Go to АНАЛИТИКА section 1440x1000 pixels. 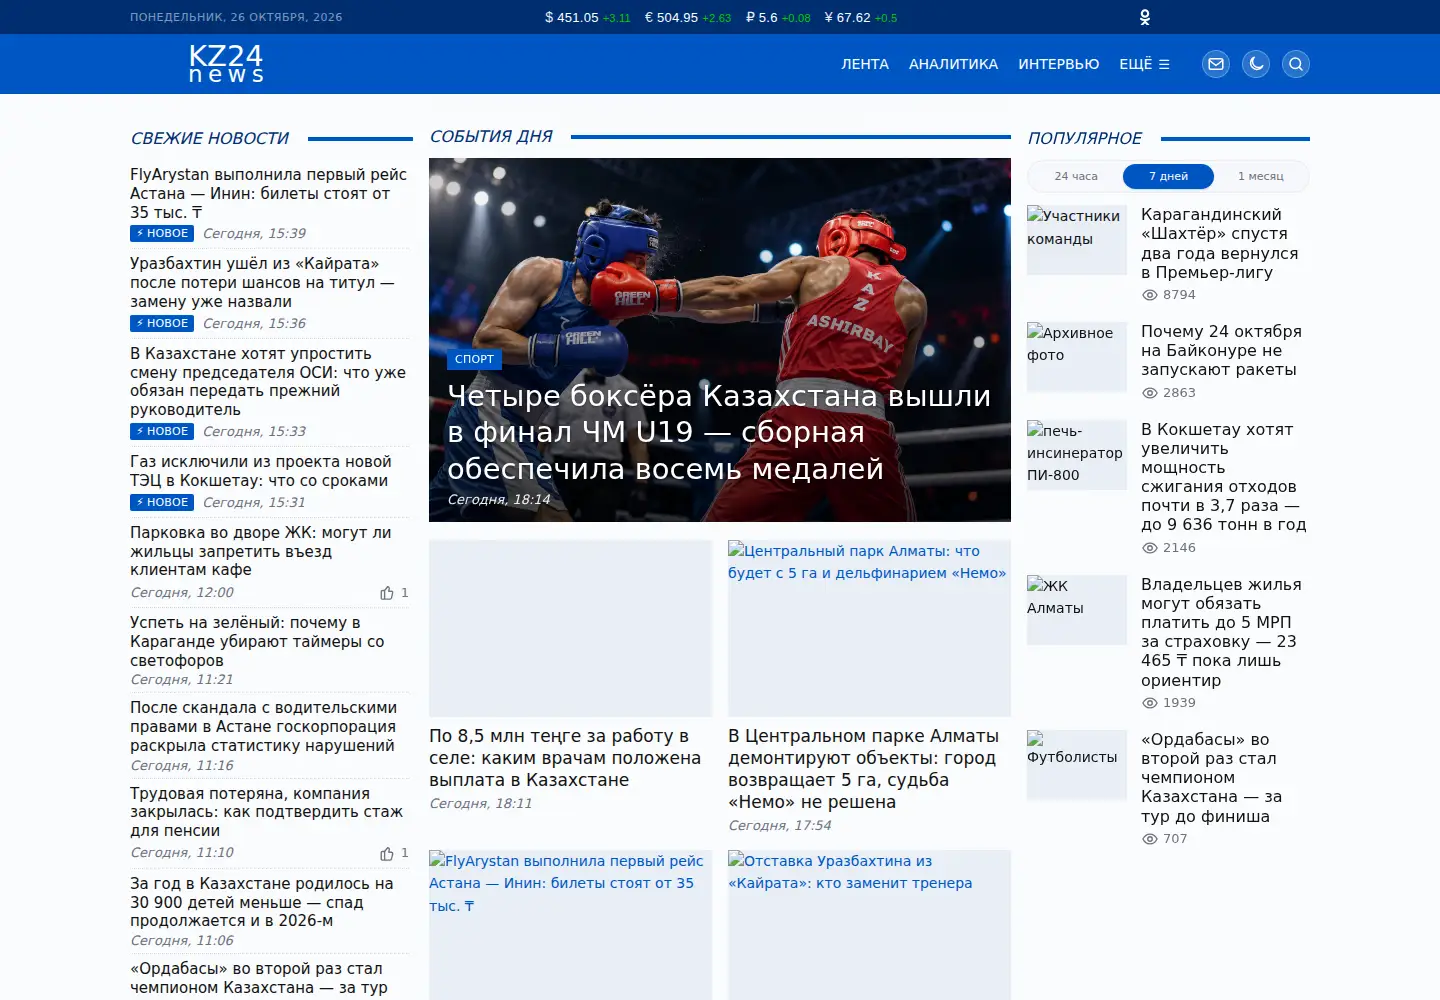click(953, 64)
